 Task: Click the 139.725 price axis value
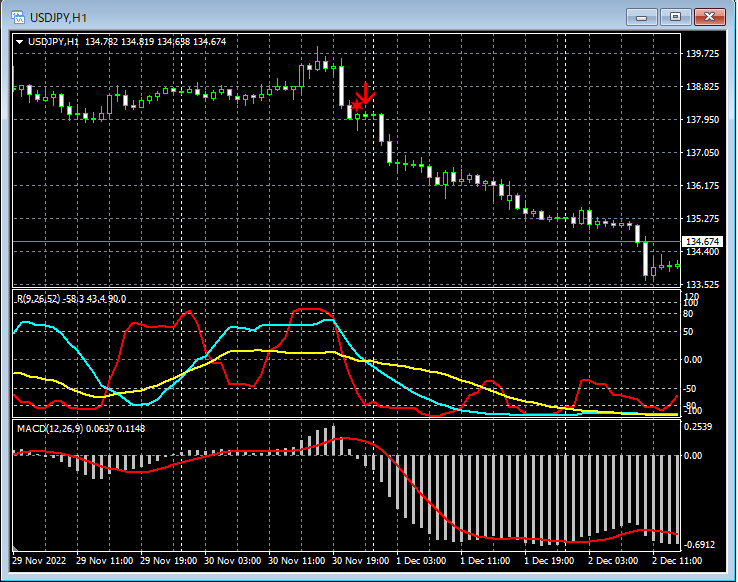pos(702,54)
